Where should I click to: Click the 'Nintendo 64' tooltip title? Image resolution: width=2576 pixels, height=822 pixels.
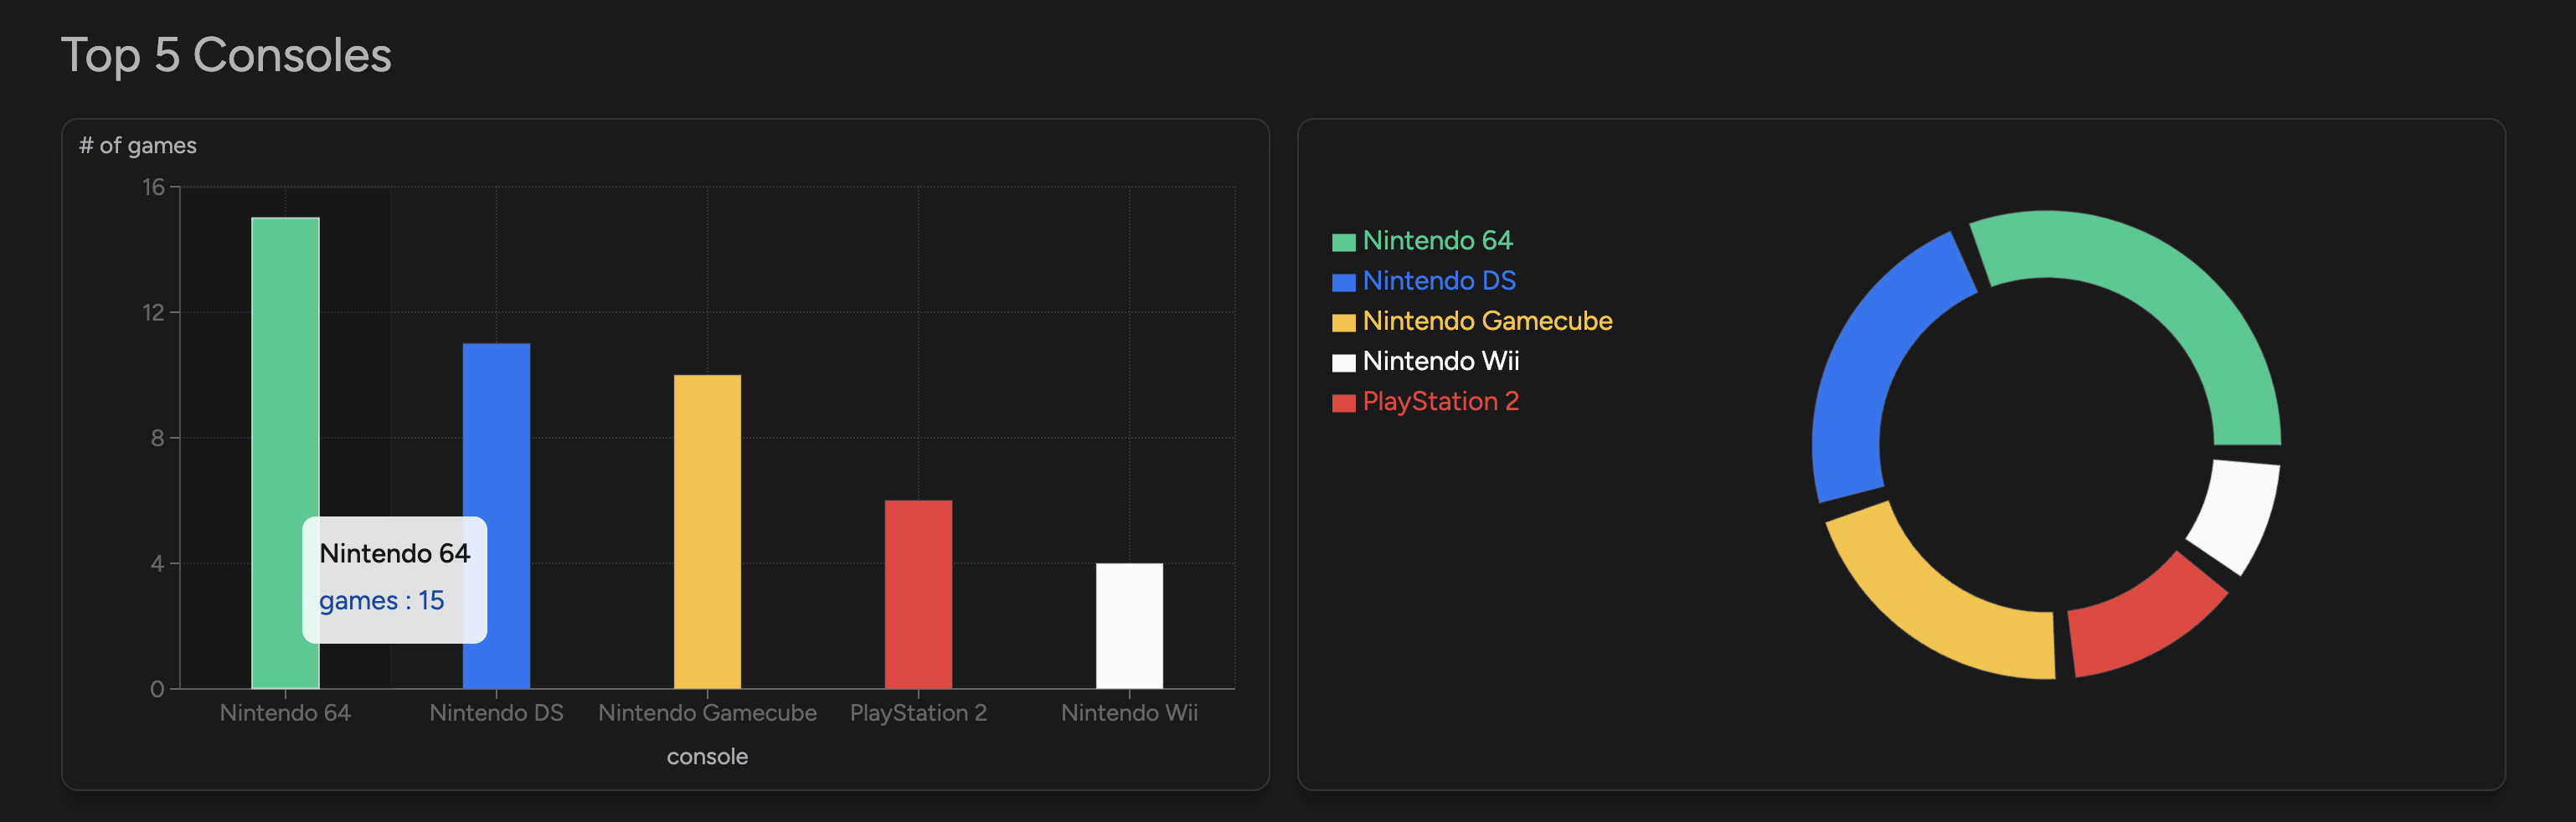pyautogui.click(x=394, y=554)
